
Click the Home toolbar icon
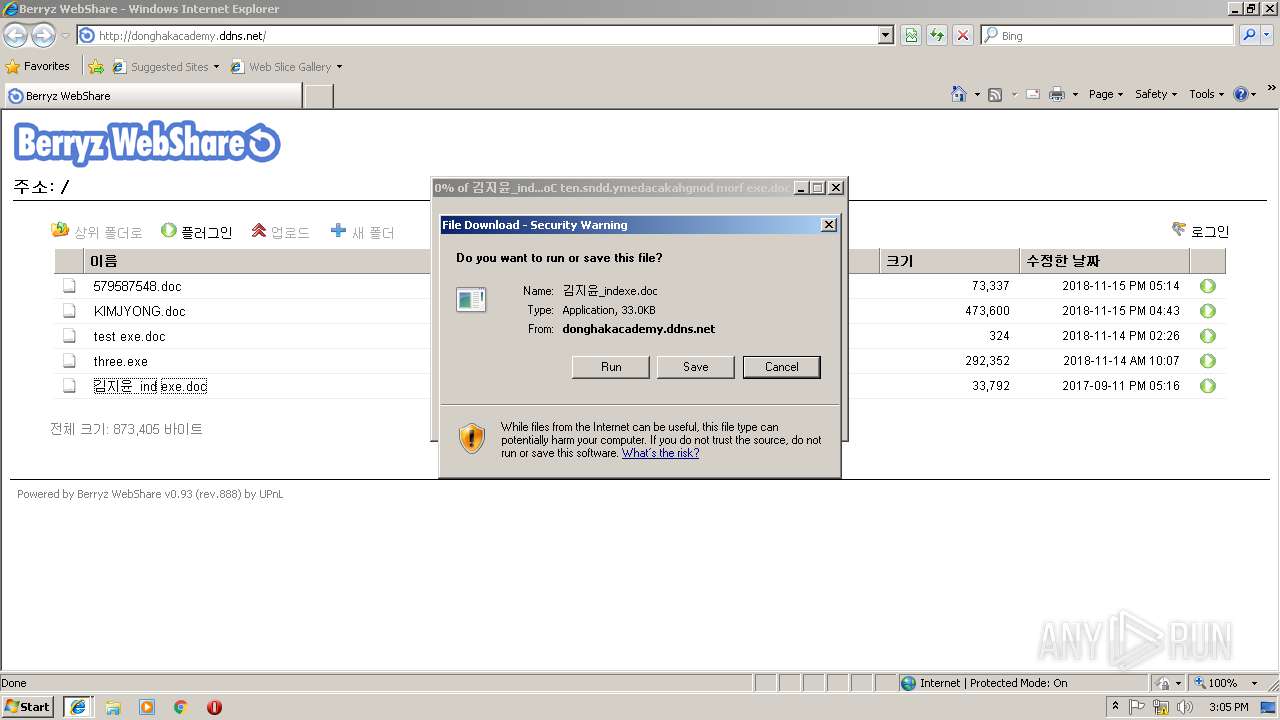click(x=958, y=94)
